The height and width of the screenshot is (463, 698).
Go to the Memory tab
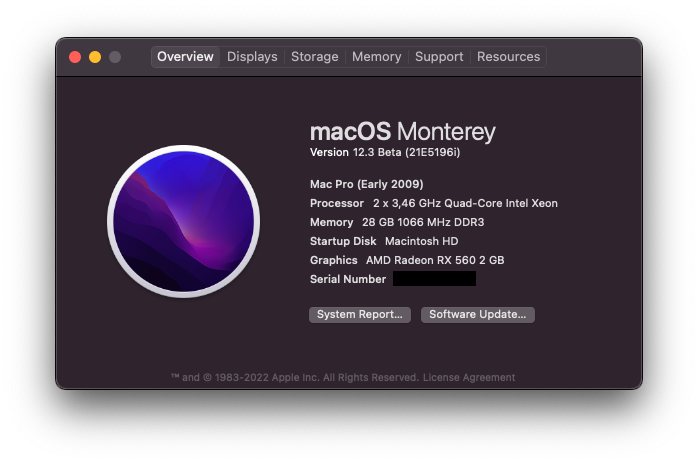(x=377, y=57)
